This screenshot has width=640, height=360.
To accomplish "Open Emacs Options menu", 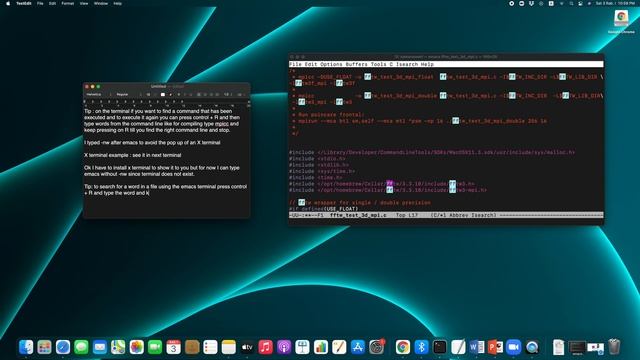I will tap(331, 64).
